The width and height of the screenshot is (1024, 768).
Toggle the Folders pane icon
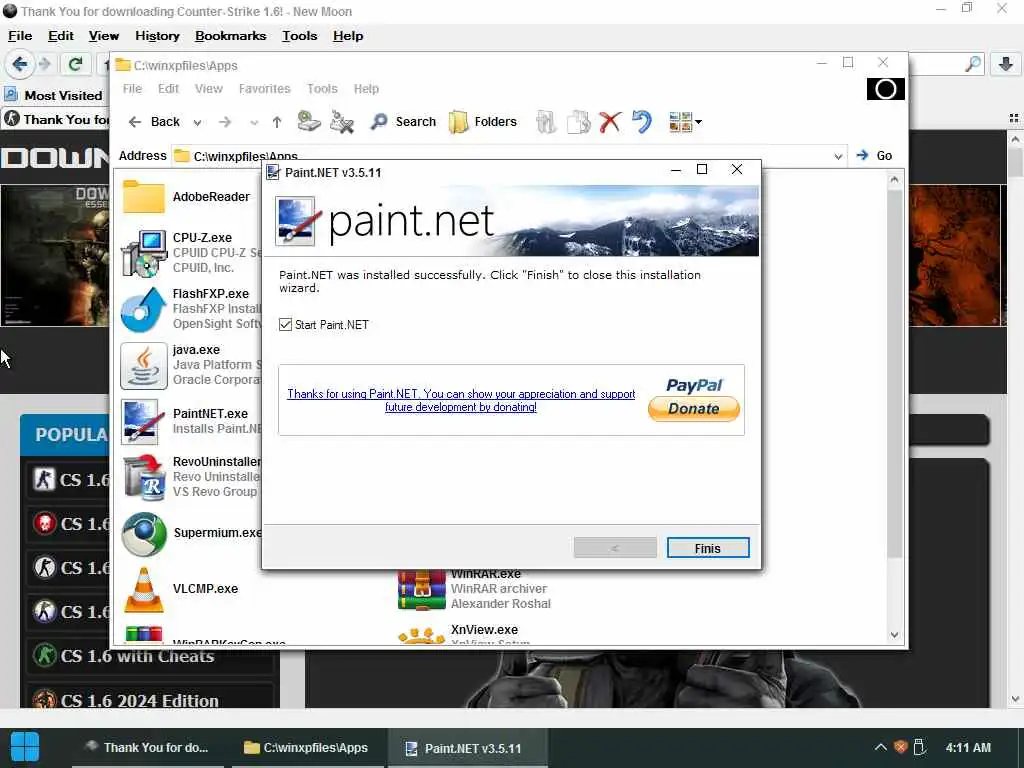coord(458,121)
